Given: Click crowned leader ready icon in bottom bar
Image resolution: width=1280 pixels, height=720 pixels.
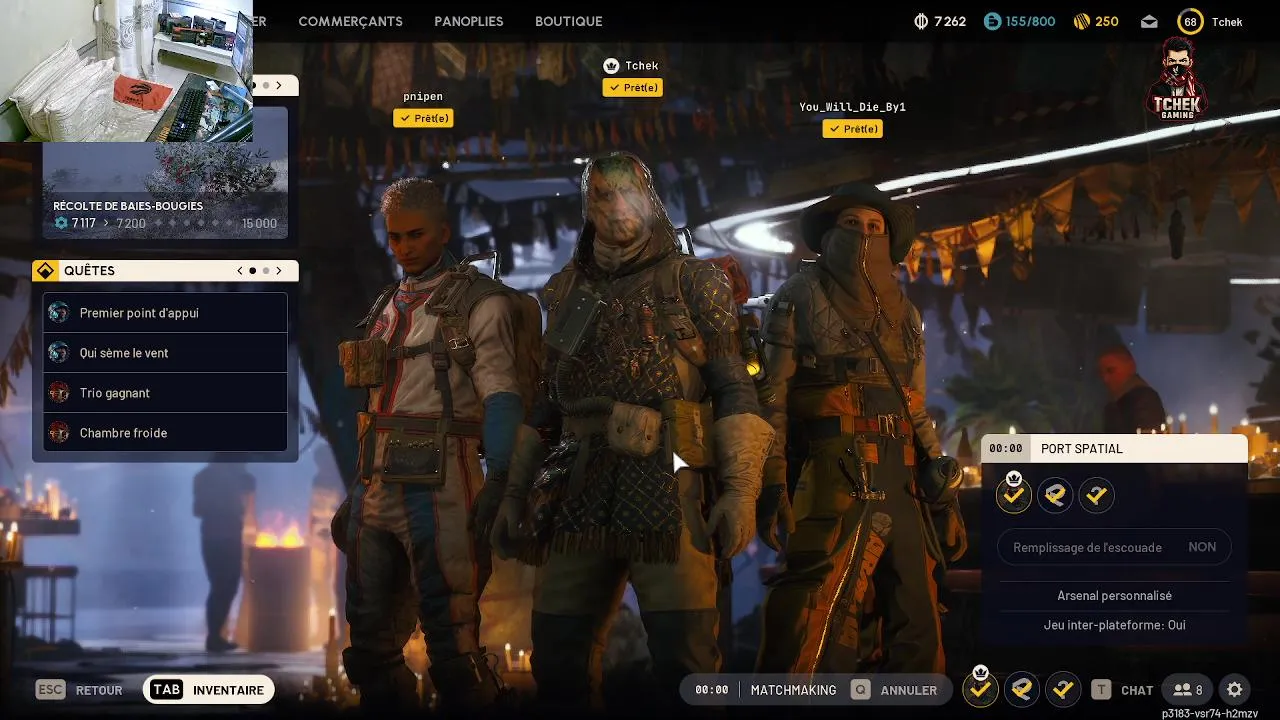Looking at the screenshot, I should (981, 688).
